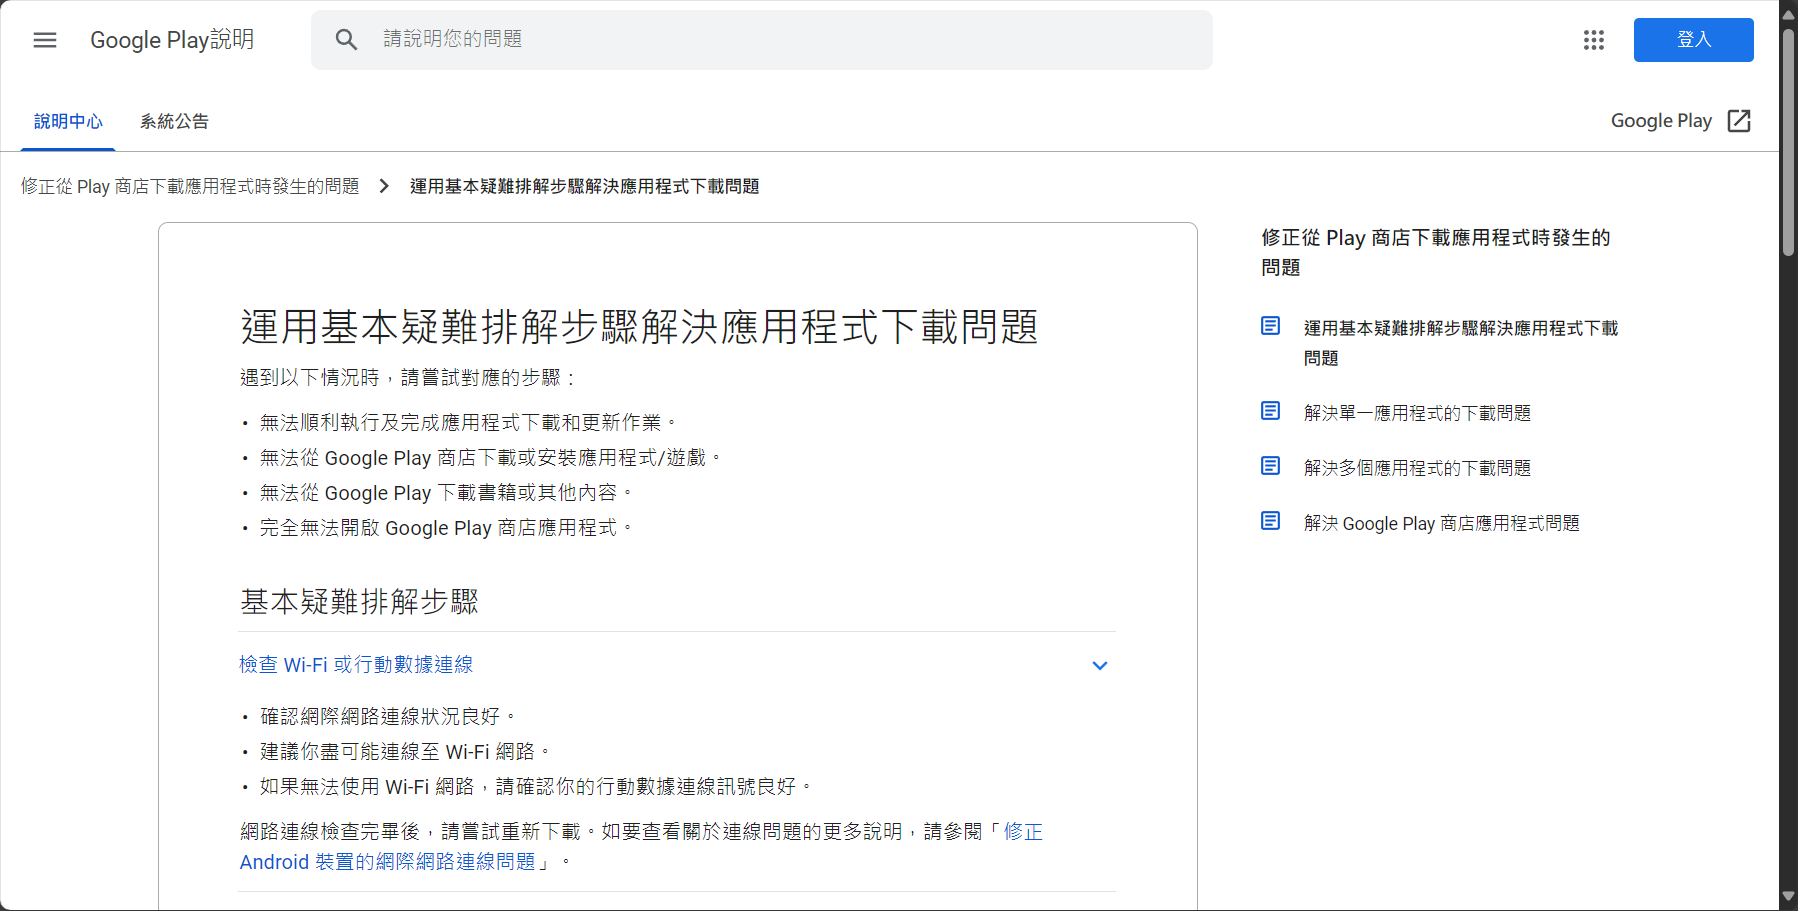The height and width of the screenshot is (911, 1798).
Task: Click article icon beside 運用基本疑難排解步驟解決應用程式下載問題
Action: click(x=1271, y=326)
